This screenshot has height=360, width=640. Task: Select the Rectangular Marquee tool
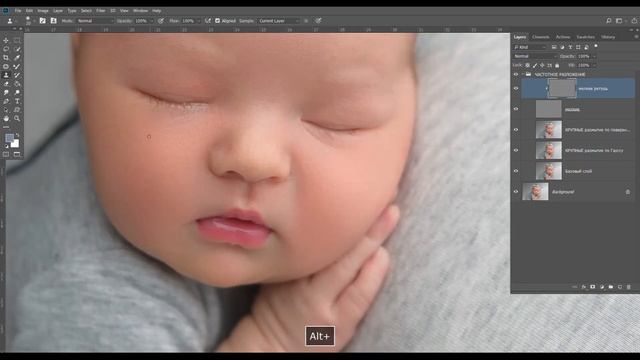point(17,40)
